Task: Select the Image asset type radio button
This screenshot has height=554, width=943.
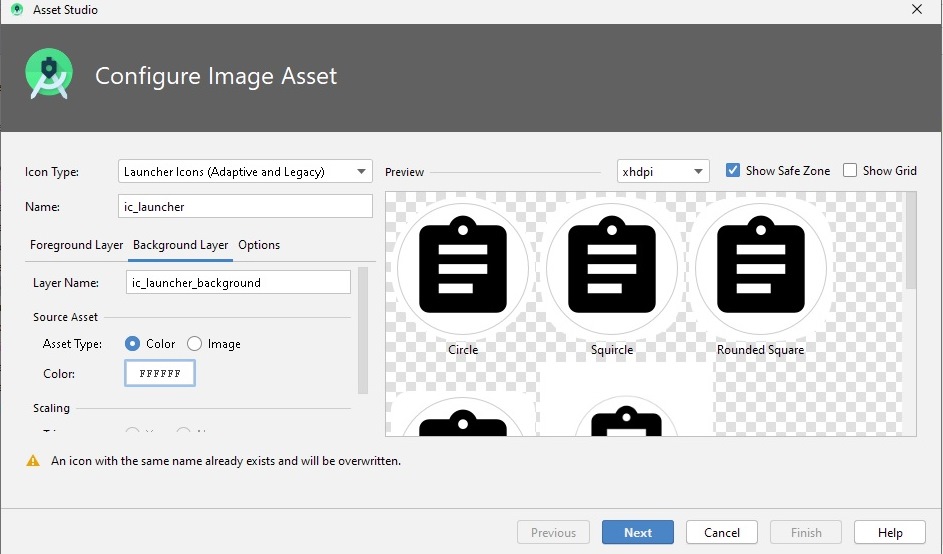Action: tap(195, 344)
